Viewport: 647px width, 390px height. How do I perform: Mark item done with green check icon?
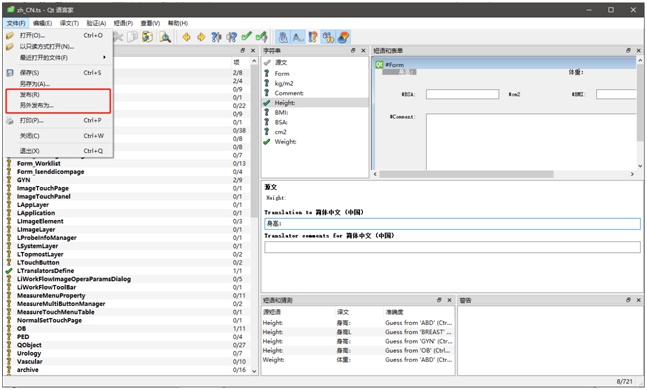click(246, 37)
